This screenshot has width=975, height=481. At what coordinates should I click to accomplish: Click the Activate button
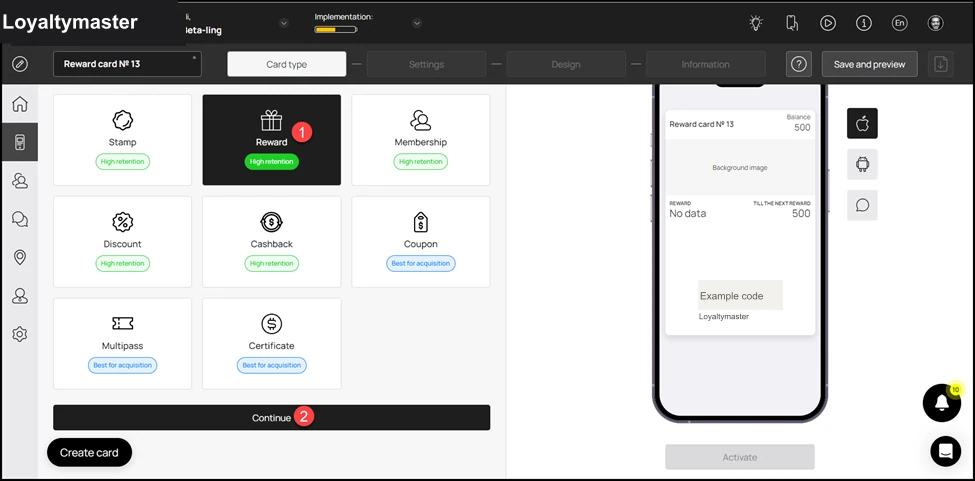pyautogui.click(x=740, y=457)
